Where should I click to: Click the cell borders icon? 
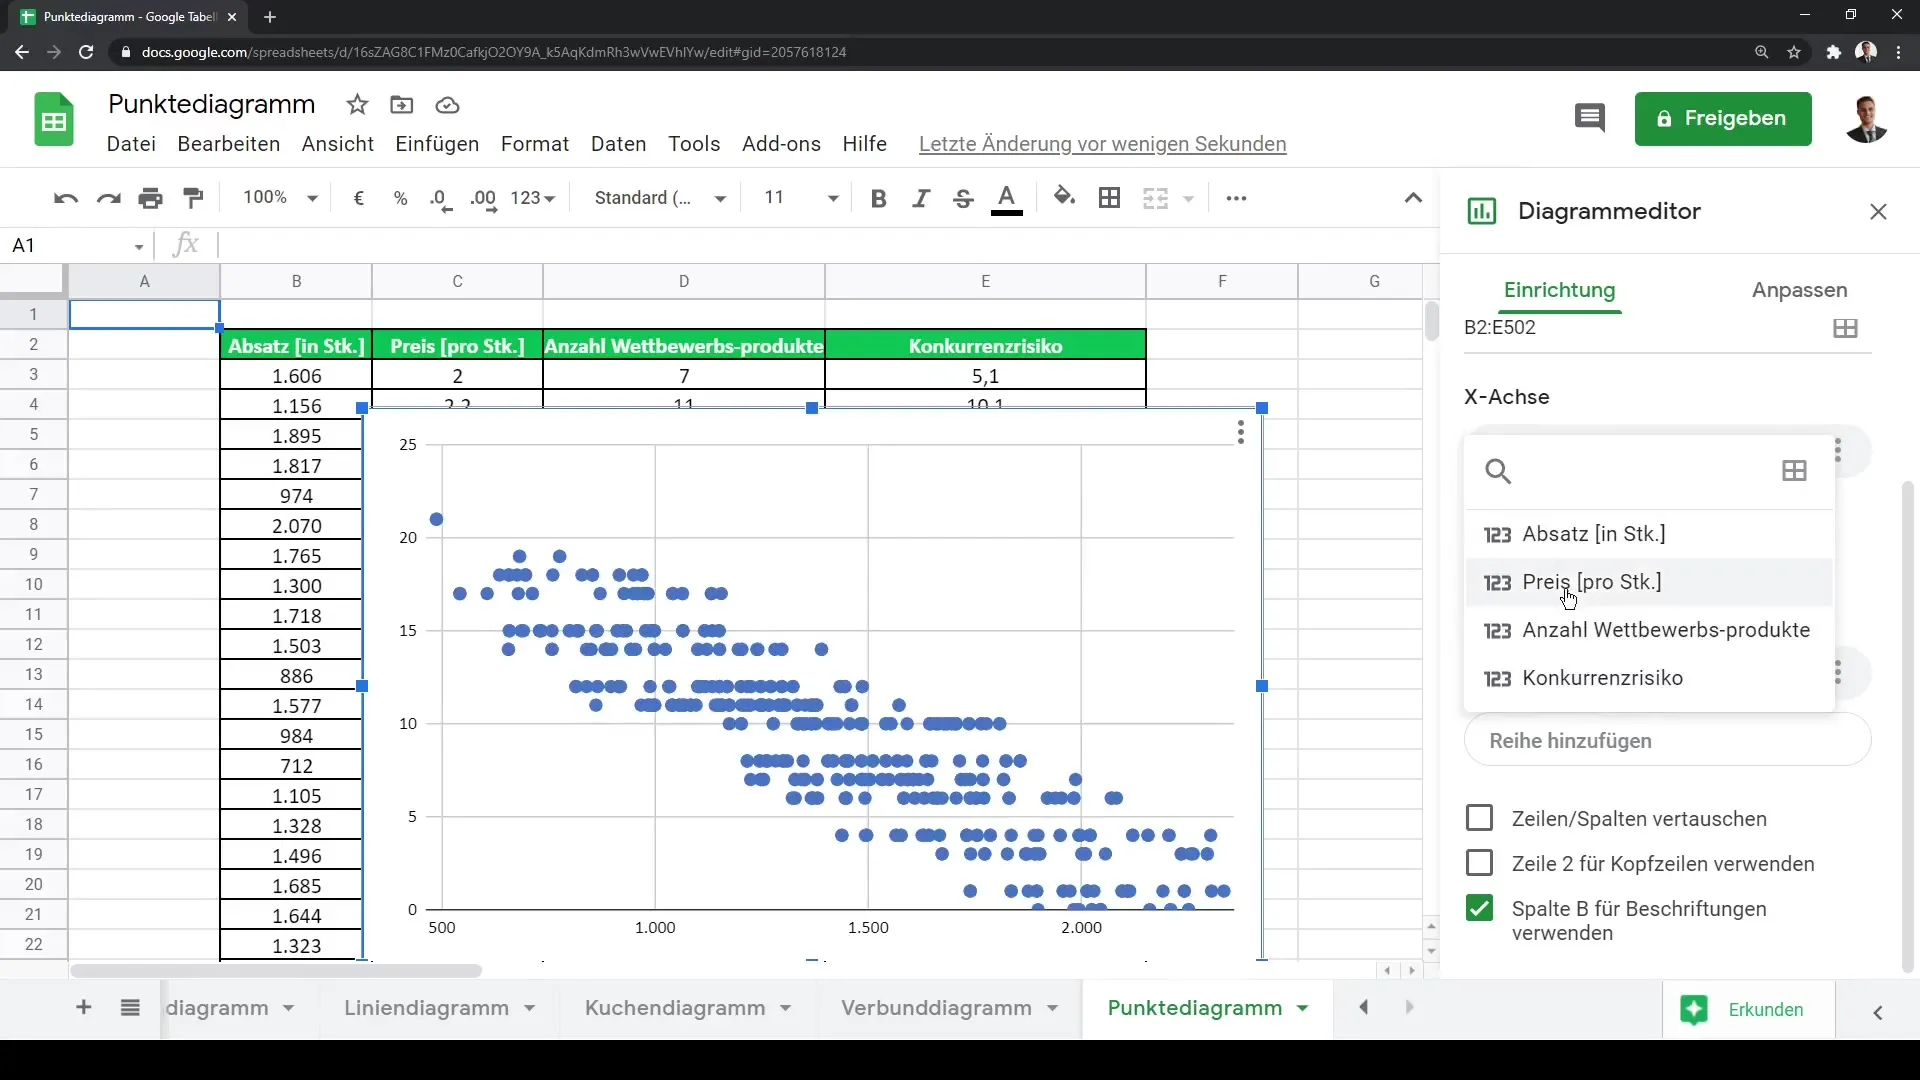click(1109, 198)
